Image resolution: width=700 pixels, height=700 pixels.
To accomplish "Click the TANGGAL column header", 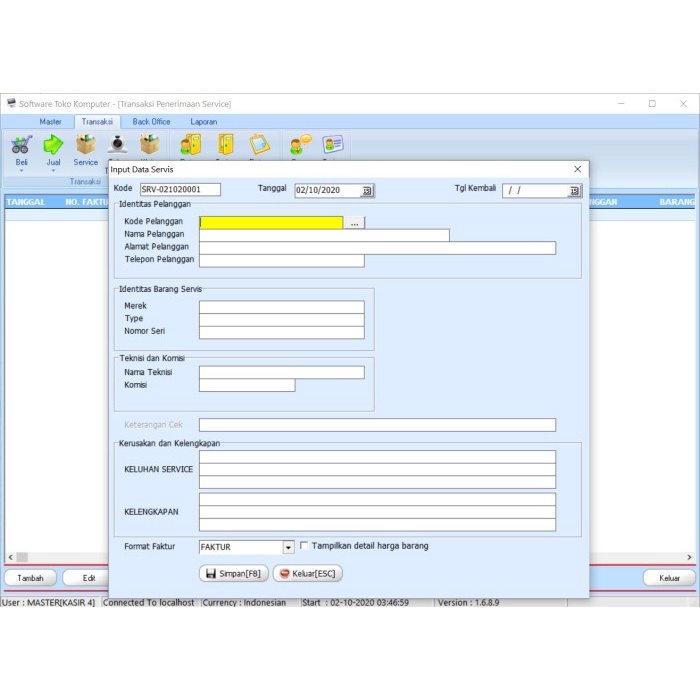I will (26, 202).
